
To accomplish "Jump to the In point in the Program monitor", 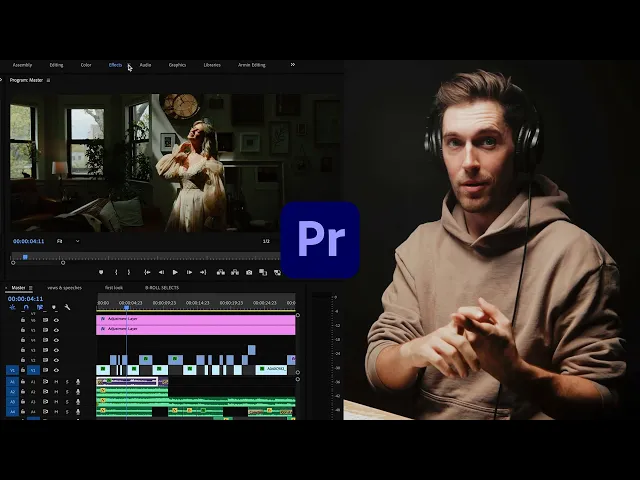I will point(147,272).
